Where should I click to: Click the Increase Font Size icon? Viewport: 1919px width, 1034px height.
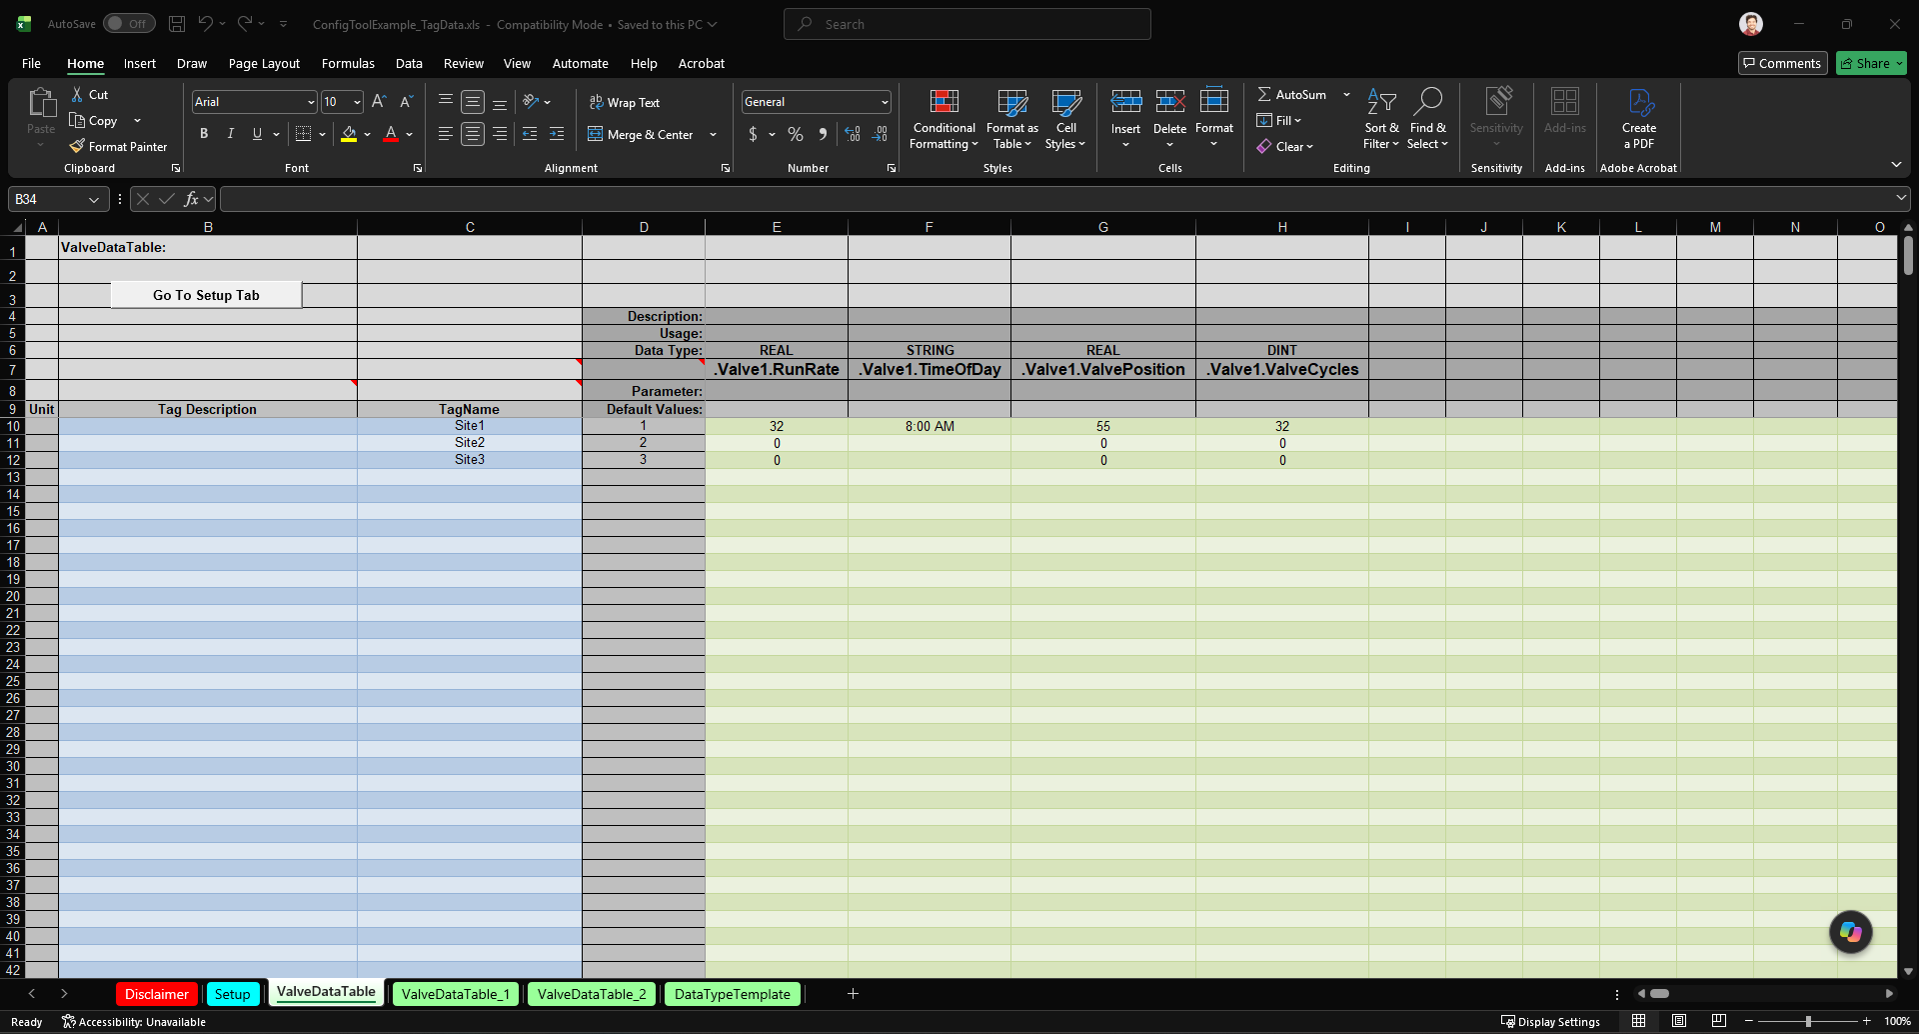click(379, 101)
